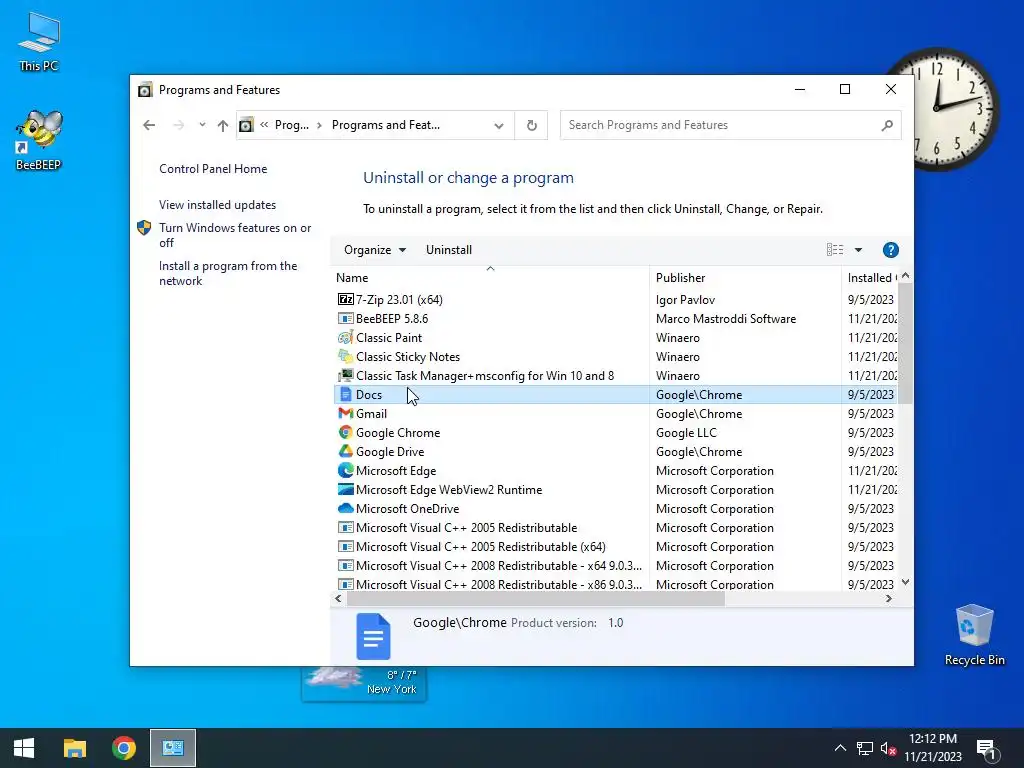This screenshot has width=1024, height=768.
Task: Click the Classic Task Manager icon
Action: (x=345, y=376)
